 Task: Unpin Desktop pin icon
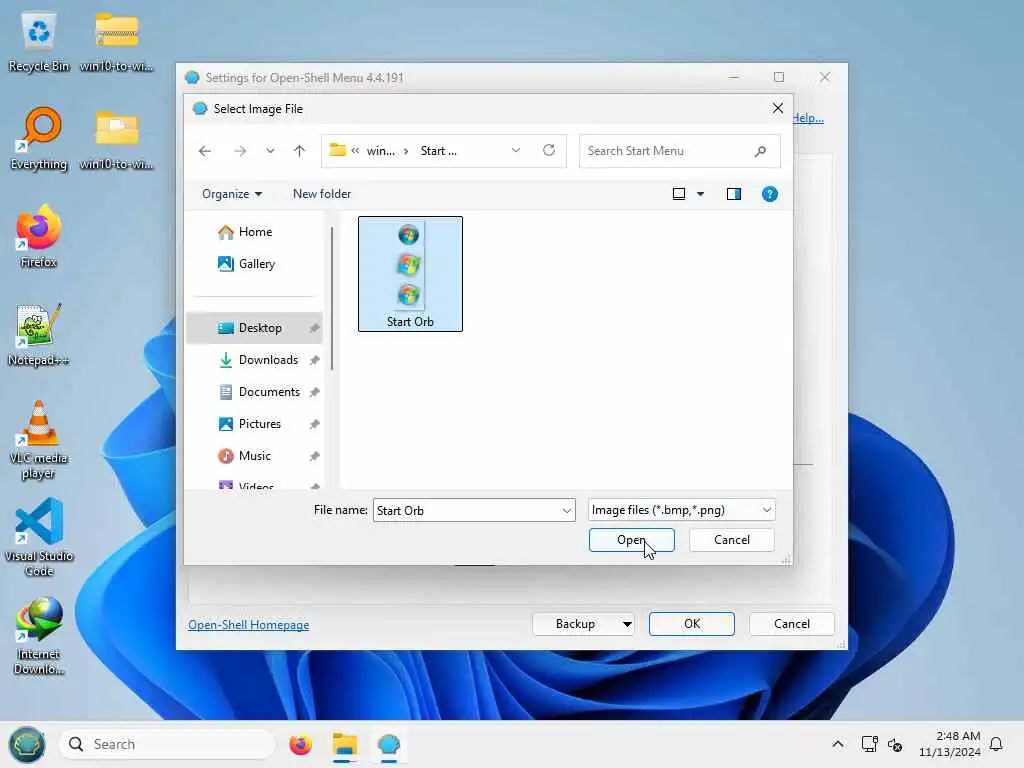tap(314, 328)
